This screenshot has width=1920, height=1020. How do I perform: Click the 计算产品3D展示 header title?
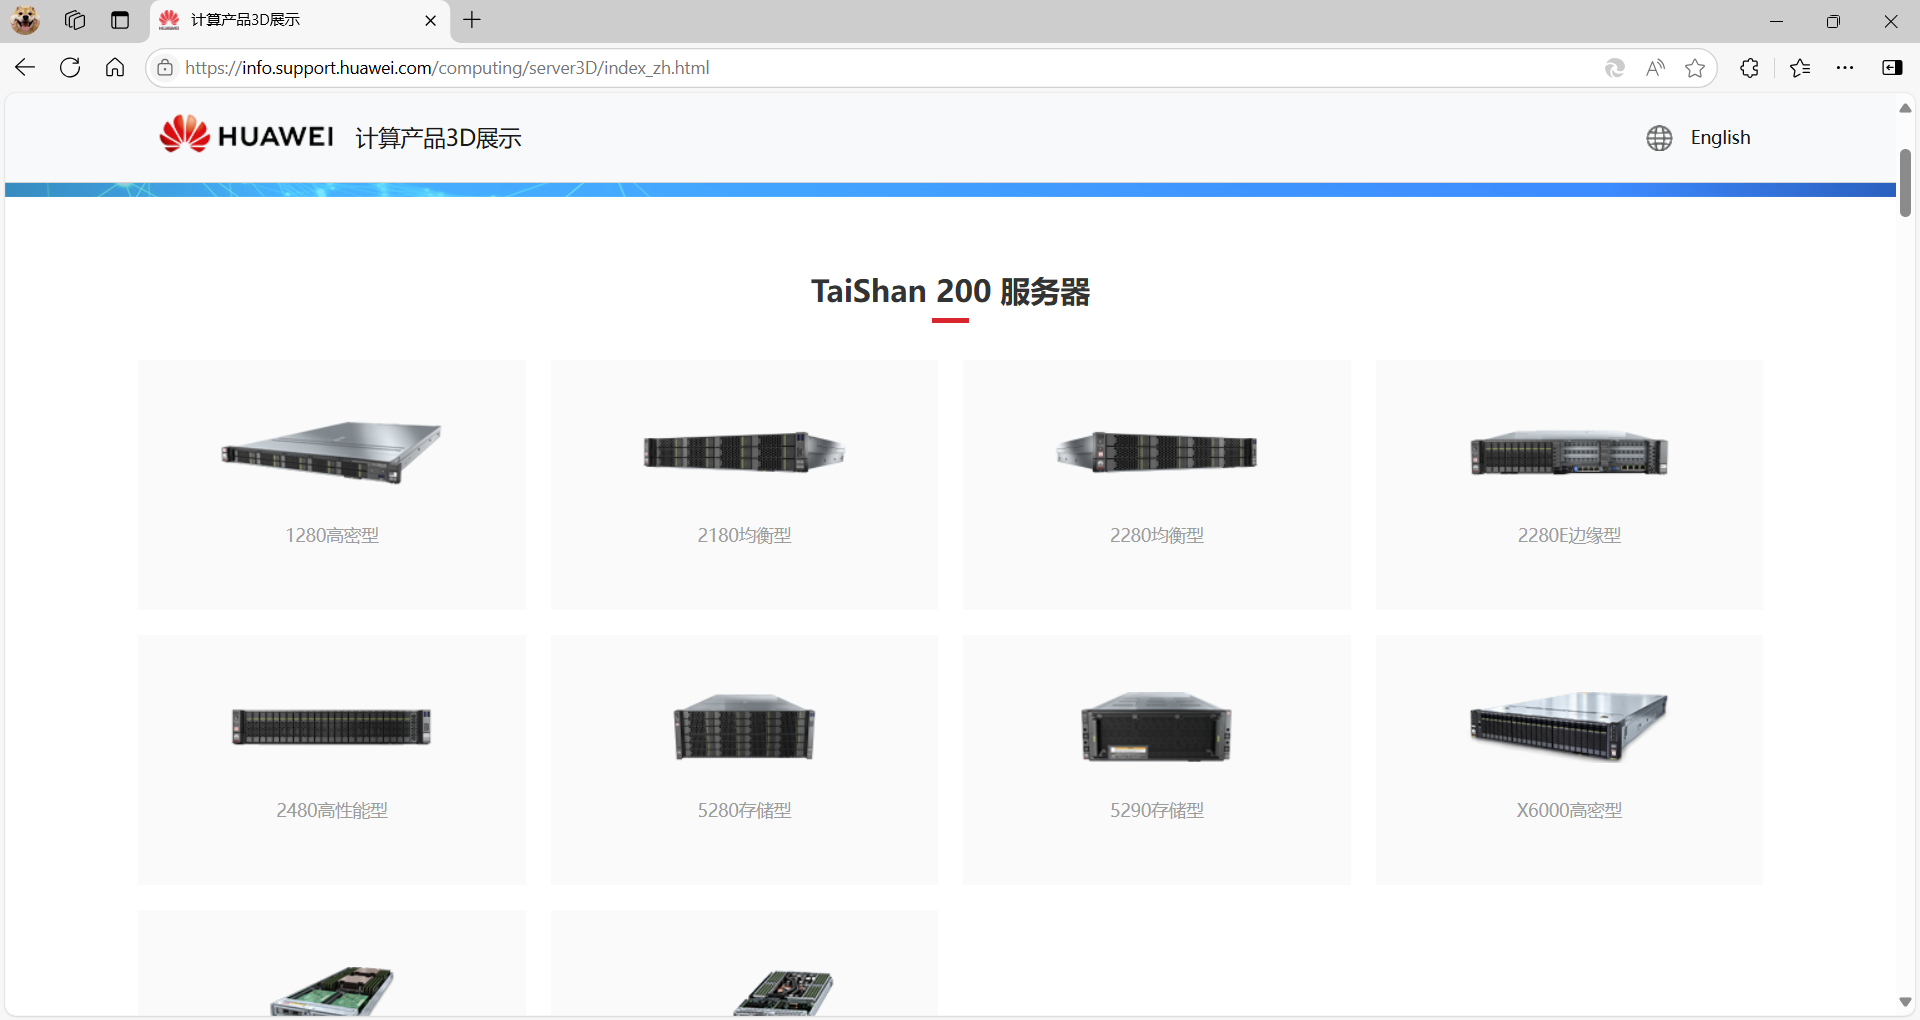pos(438,138)
